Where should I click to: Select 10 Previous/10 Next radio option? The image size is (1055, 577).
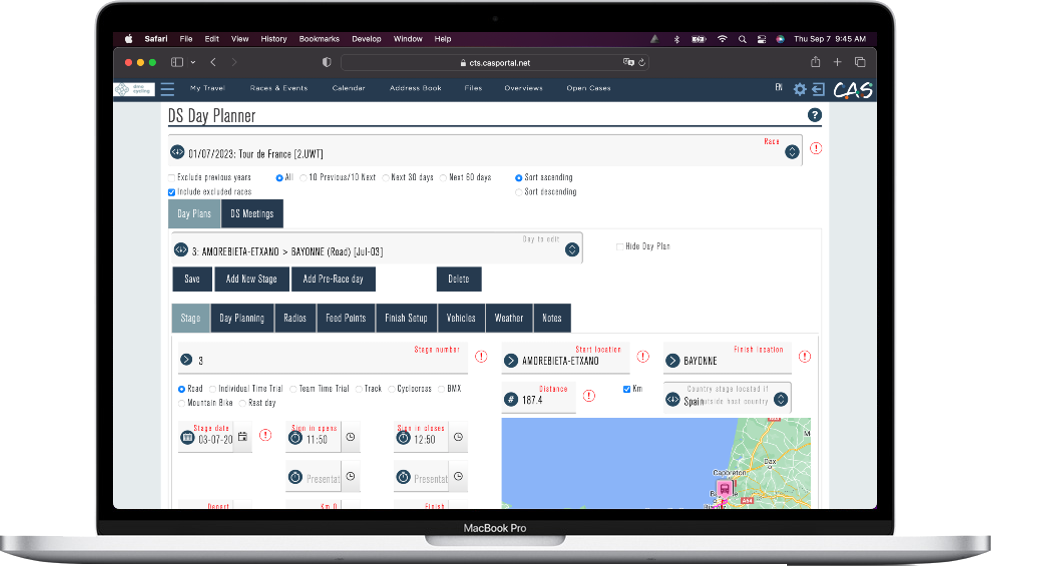point(303,178)
